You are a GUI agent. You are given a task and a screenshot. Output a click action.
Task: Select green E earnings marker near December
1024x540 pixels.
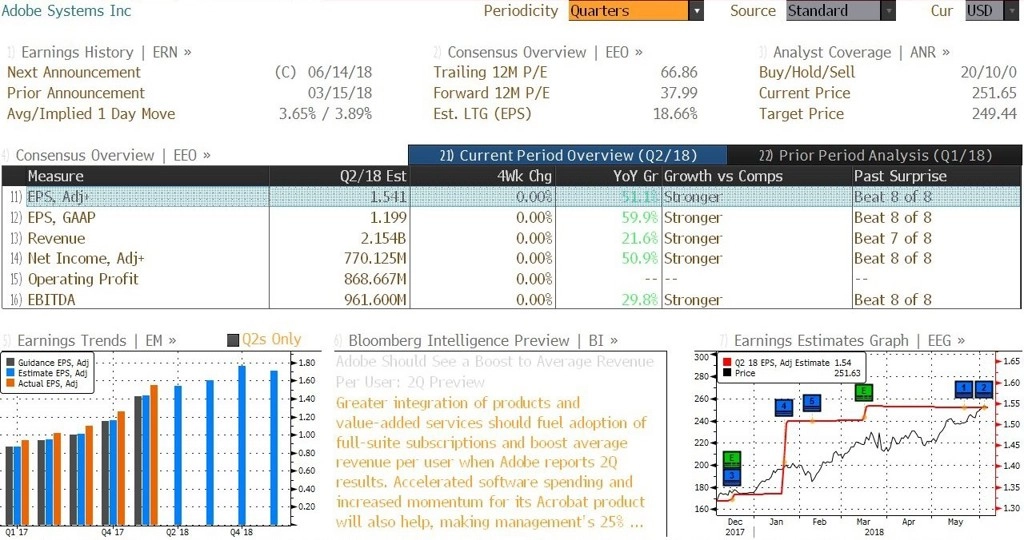tap(732, 460)
